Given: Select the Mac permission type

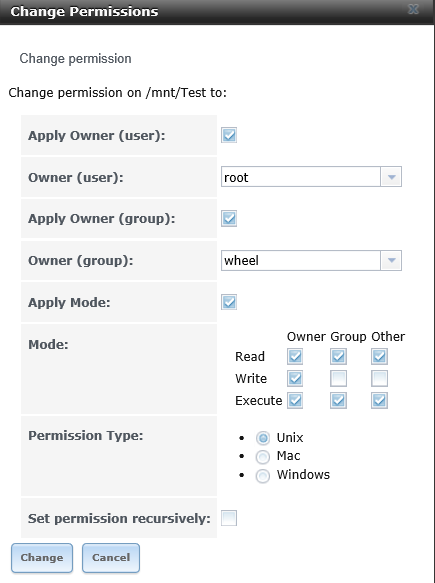Looking at the screenshot, I should pyautogui.click(x=263, y=457).
